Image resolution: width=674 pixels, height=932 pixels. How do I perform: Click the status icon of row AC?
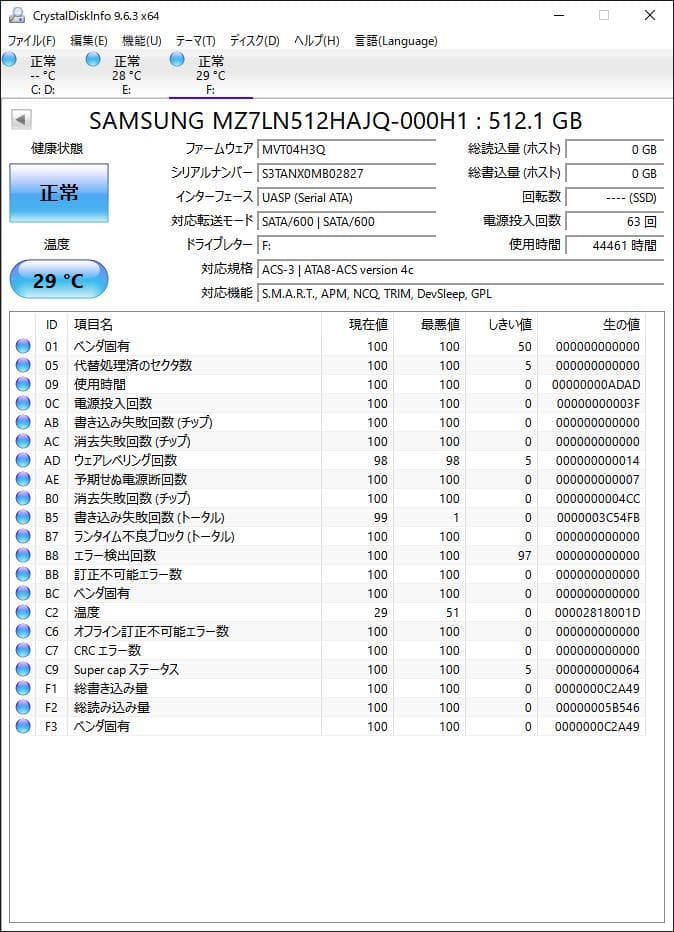(x=23, y=441)
